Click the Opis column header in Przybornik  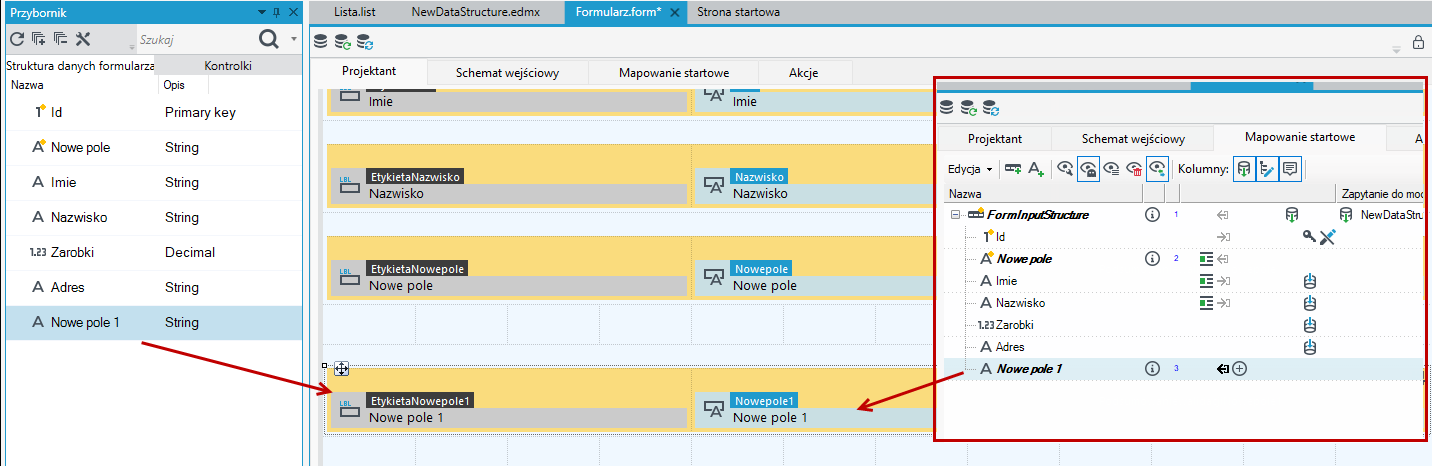174,85
